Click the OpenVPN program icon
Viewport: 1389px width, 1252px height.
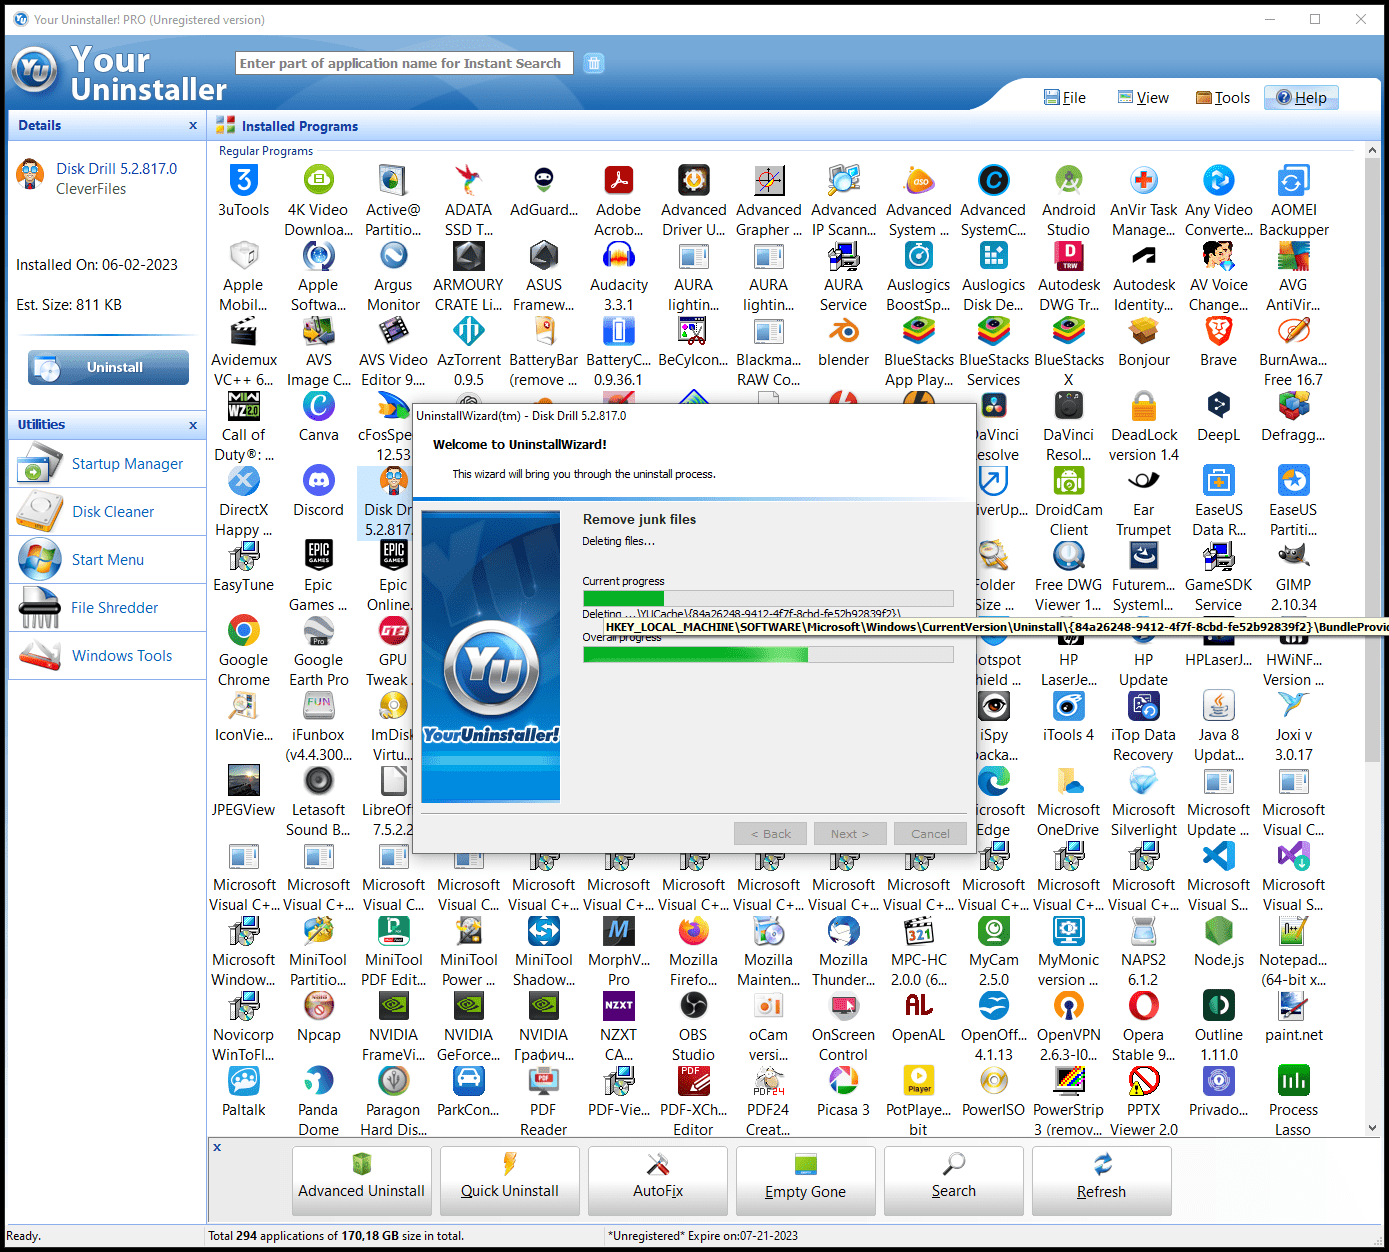click(x=1068, y=1005)
